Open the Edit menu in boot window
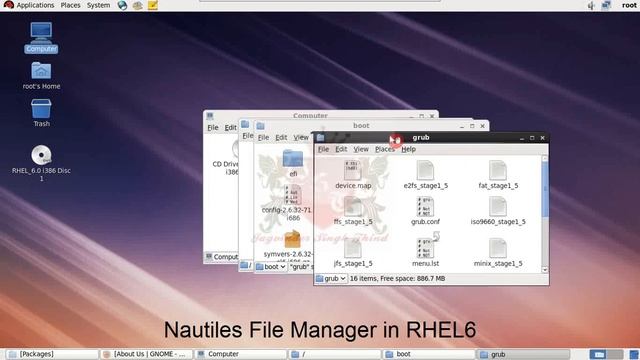Image resolution: width=640 pixels, height=360 pixels. pyautogui.click(x=281, y=138)
